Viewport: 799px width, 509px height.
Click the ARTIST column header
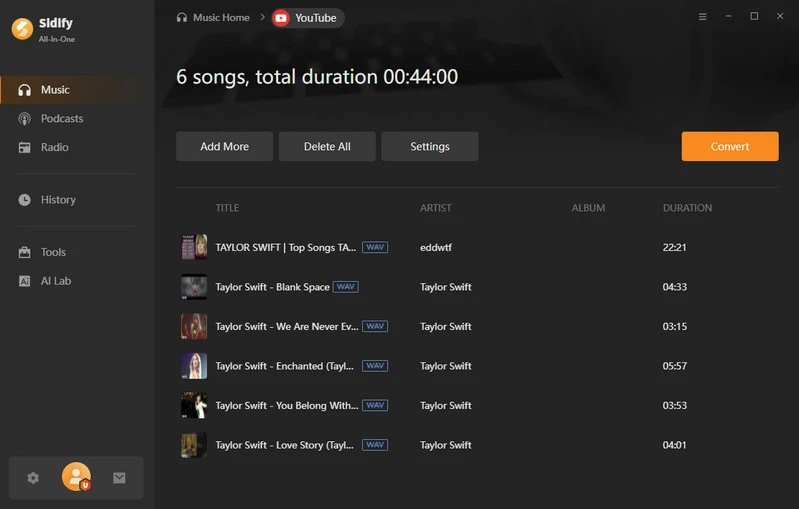[x=436, y=208]
